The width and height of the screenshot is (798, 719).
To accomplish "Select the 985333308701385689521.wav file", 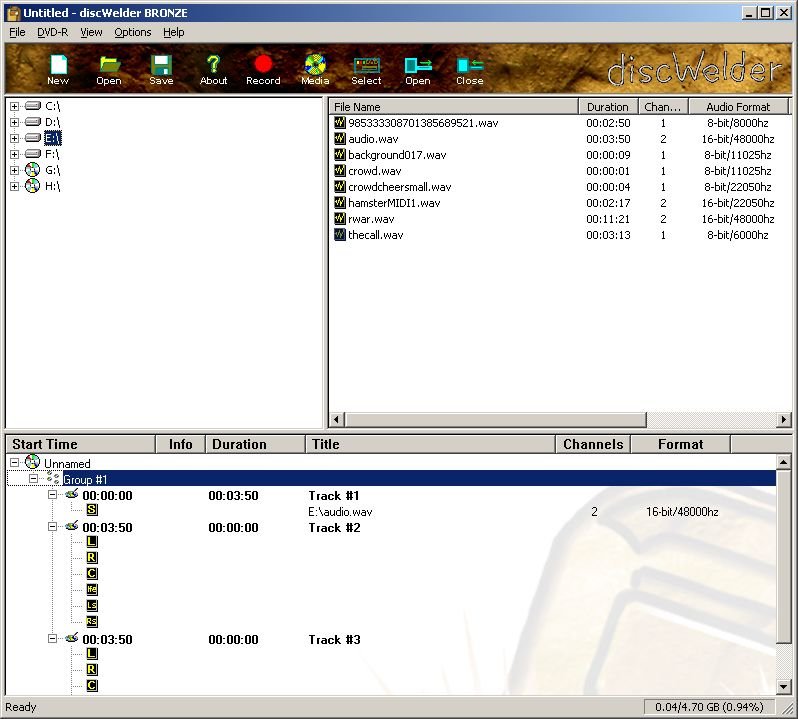I will pyautogui.click(x=423, y=123).
